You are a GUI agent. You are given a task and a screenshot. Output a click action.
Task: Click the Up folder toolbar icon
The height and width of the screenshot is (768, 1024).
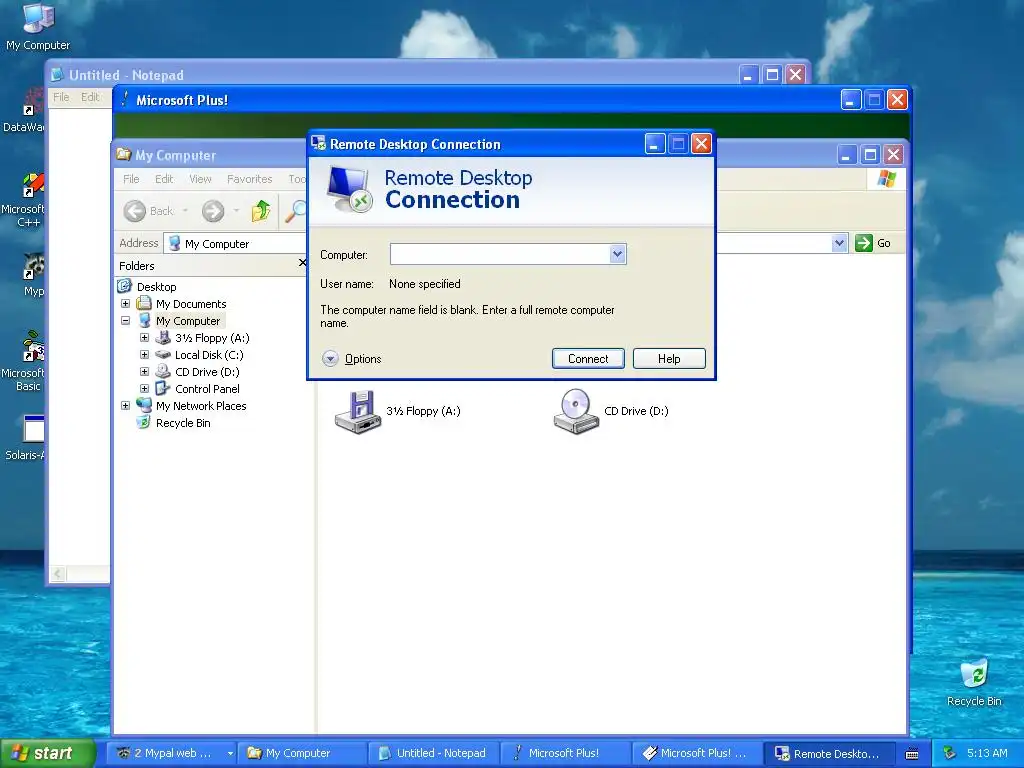[261, 210]
